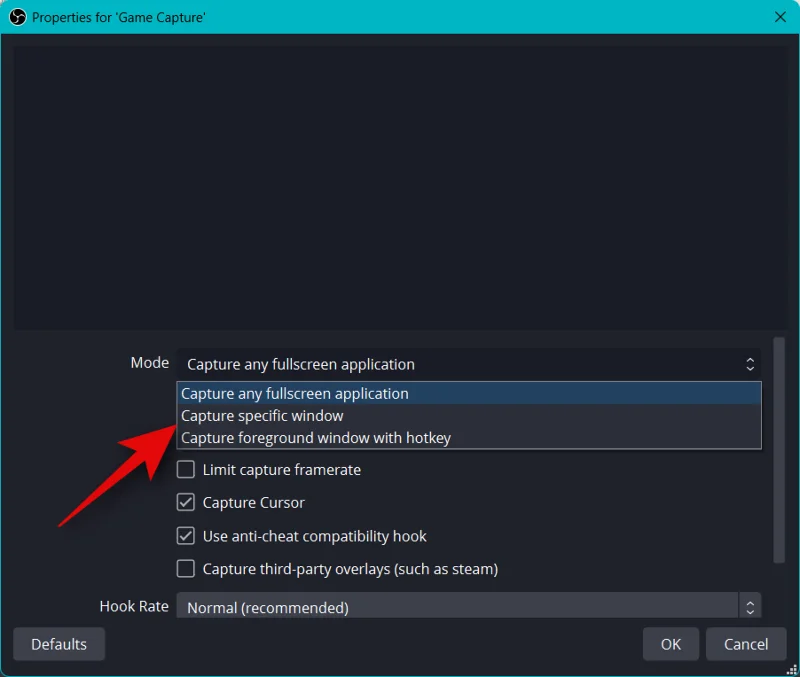The width and height of the screenshot is (800, 677).
Task: Click the game capture preview area
Action: point(400,188)
